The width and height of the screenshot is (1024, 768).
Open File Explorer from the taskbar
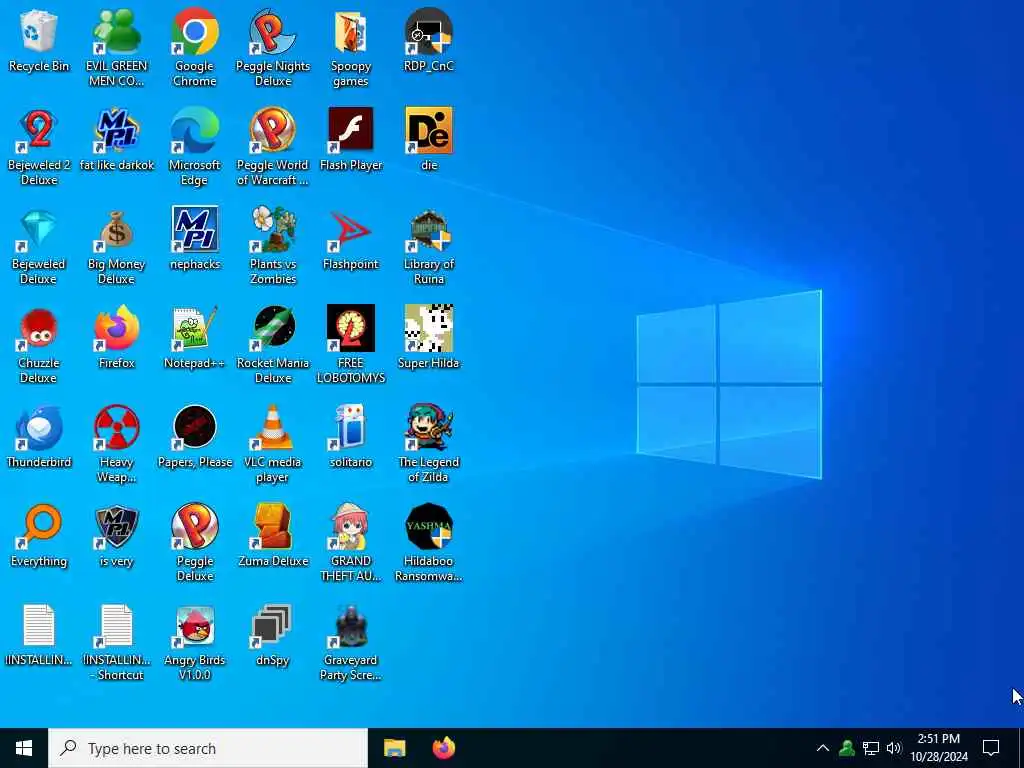tap(394, 748)
